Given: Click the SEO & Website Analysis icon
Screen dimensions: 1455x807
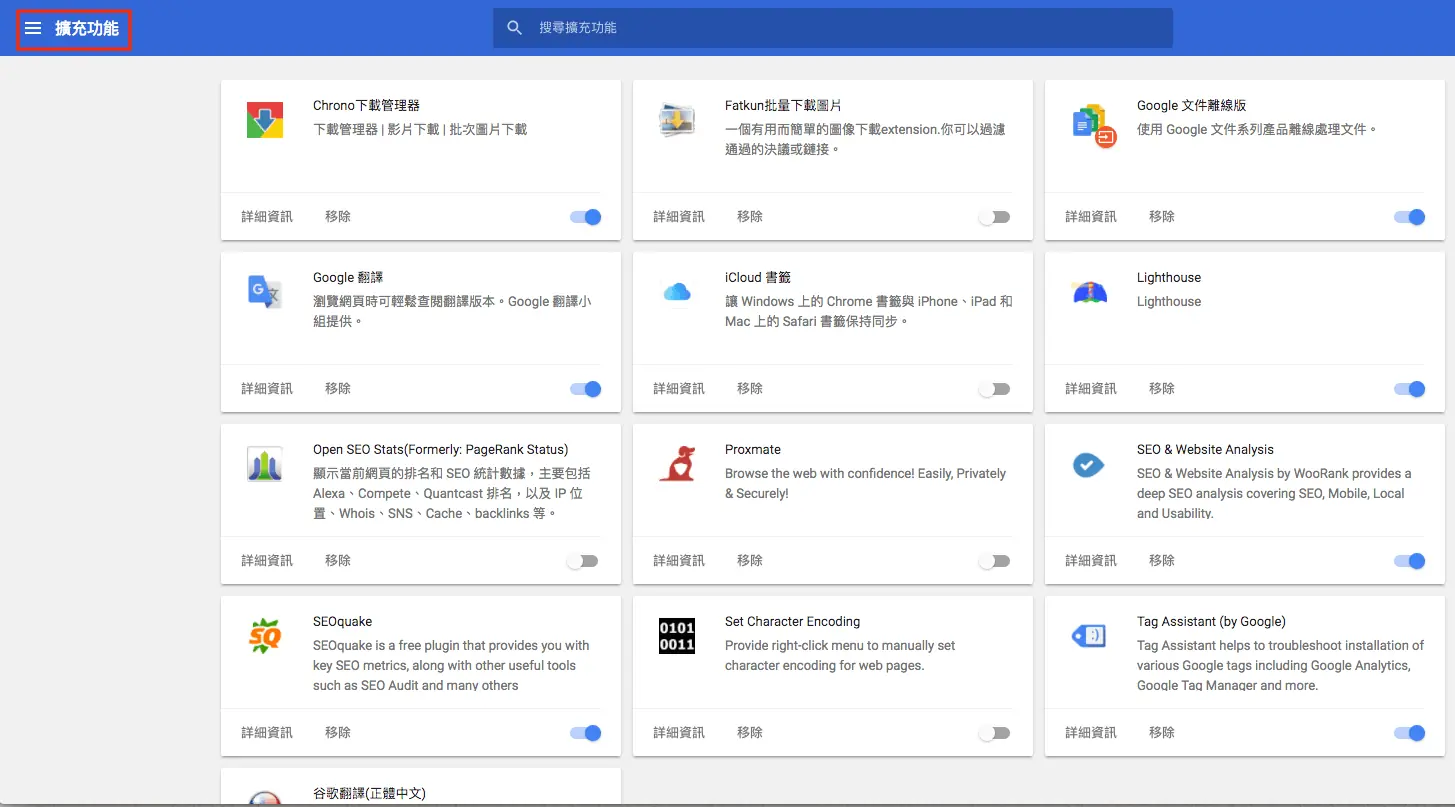Looking at the screenshot, I should 1089,465.
